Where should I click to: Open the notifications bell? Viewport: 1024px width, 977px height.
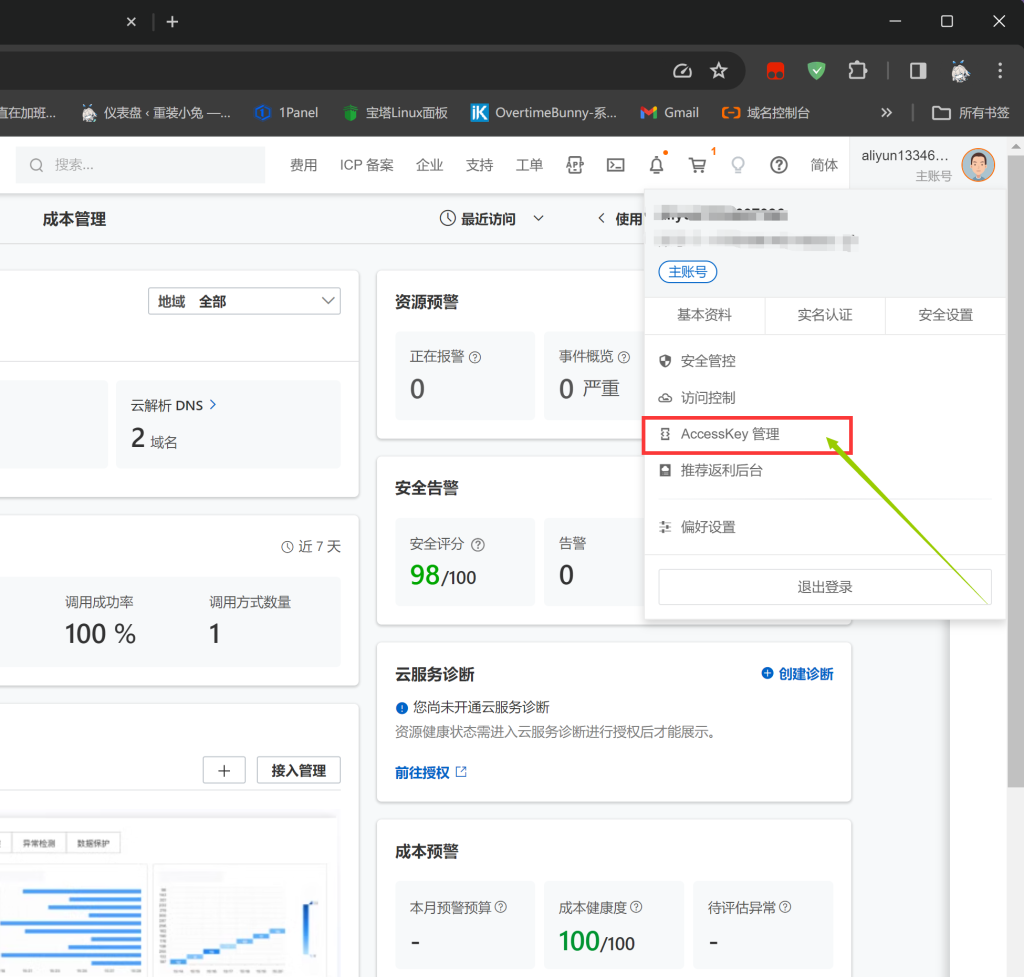tap(656, 165)
